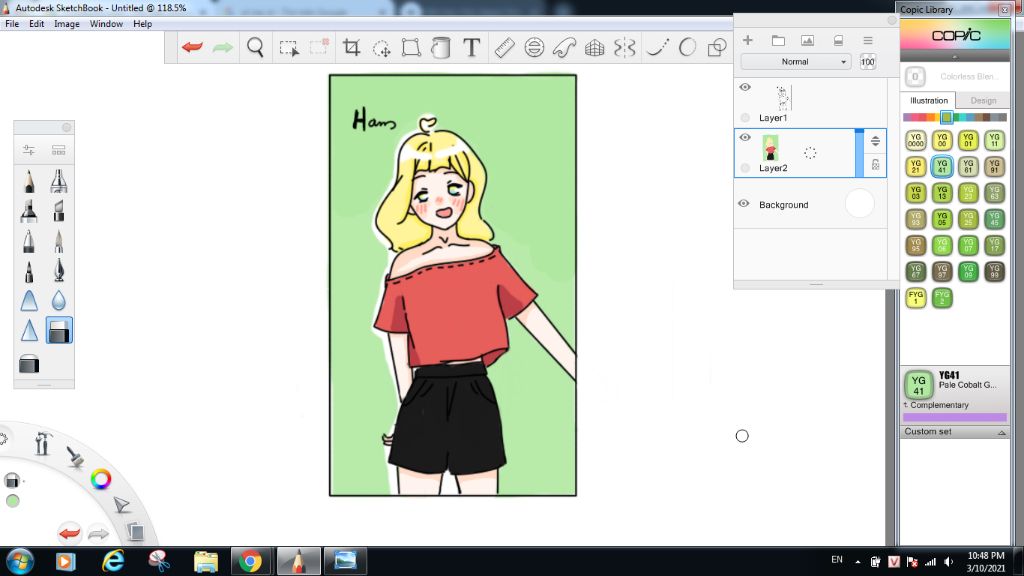Collapse the Copic header arrow
This screenshot has height=576, width=1024.
pos(955,57)
